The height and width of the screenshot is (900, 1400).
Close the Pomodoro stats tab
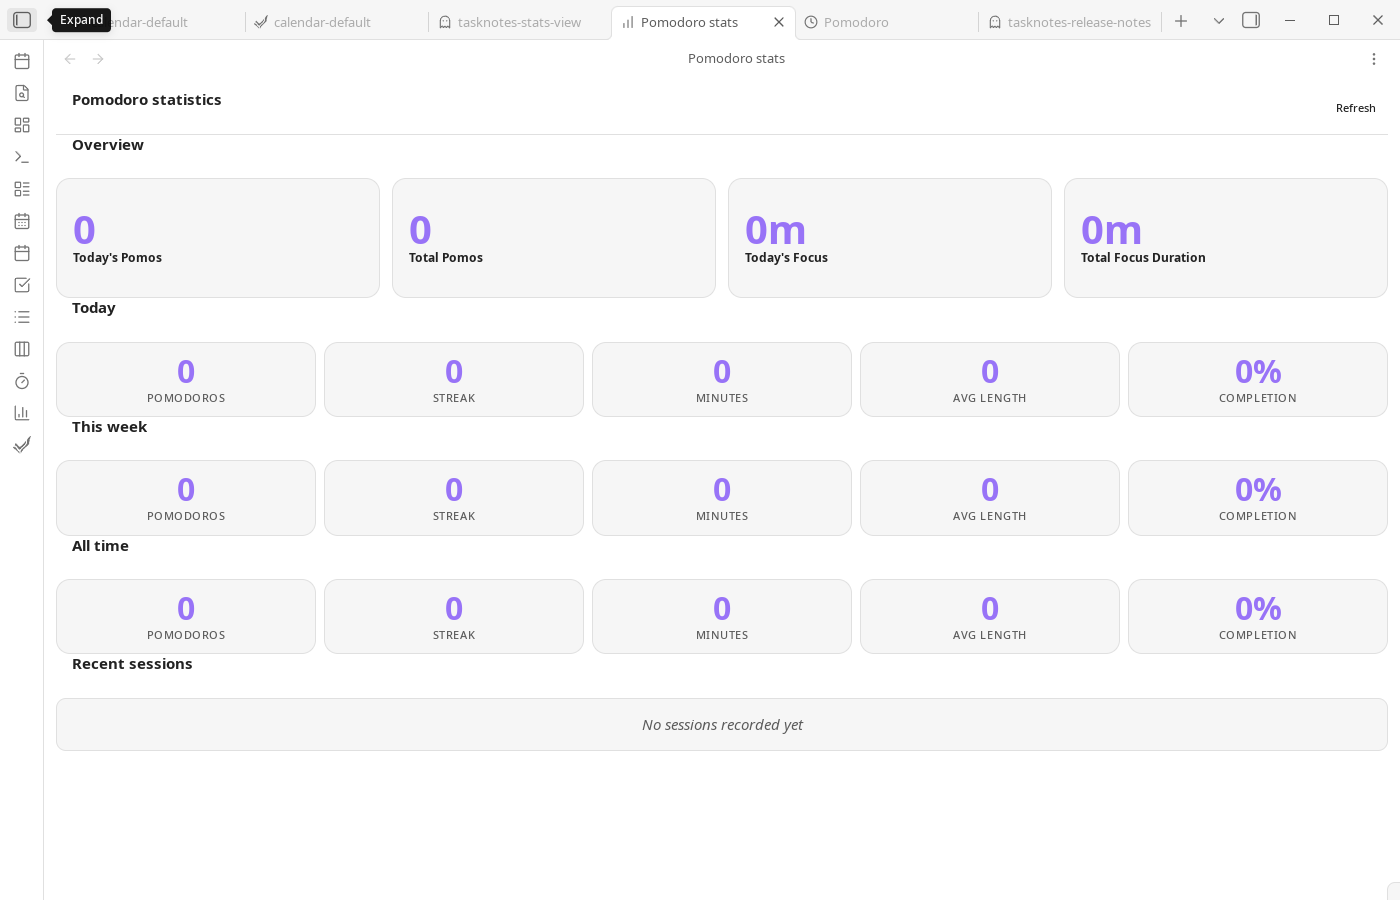779,22
